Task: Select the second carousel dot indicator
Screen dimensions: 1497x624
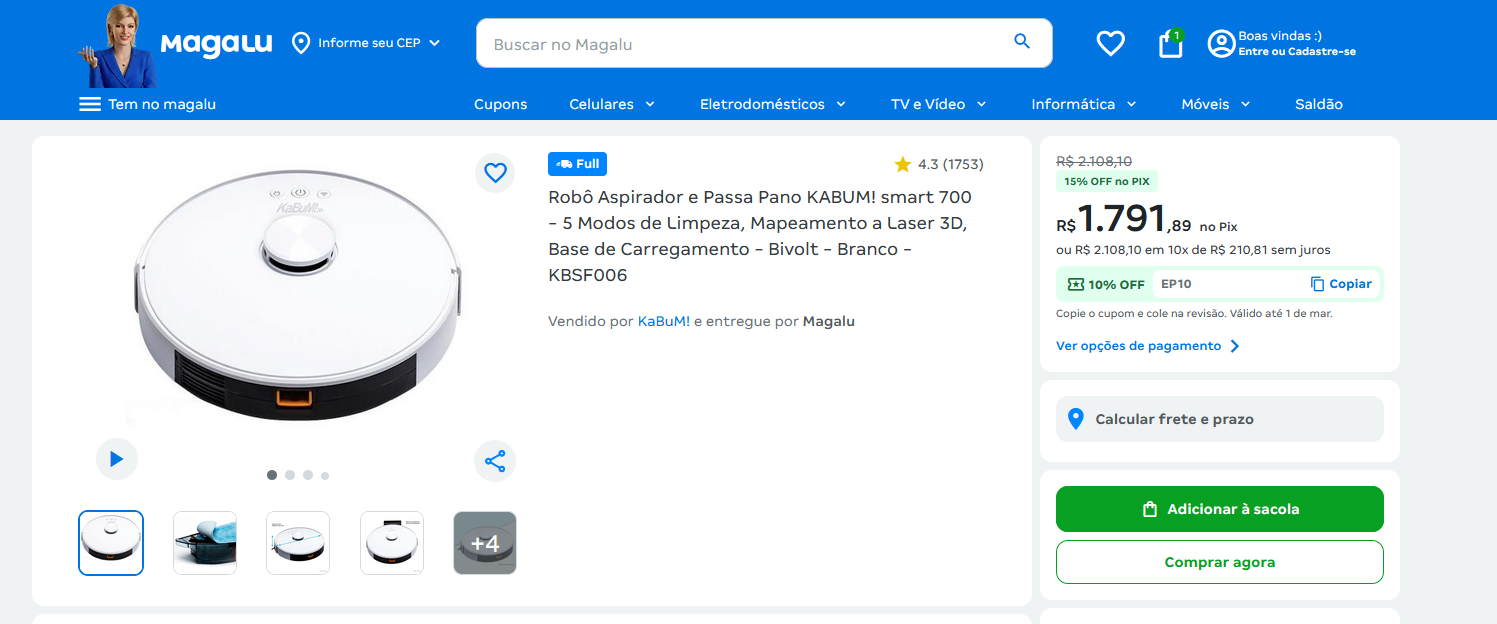Action: coord(290,475)
